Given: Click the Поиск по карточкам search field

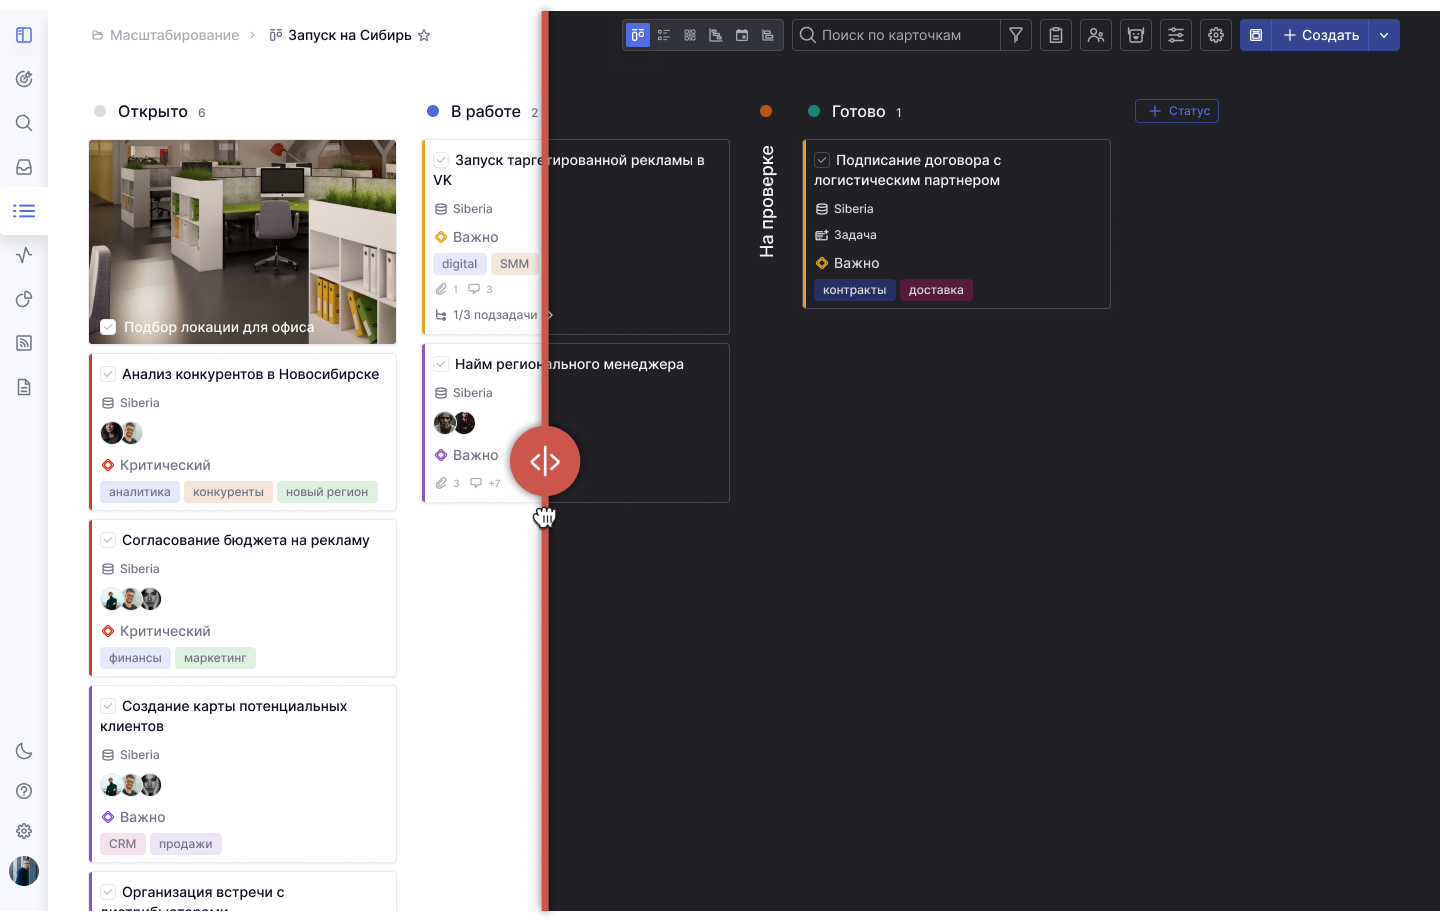Looking at the screenshot, I should 900,35.
